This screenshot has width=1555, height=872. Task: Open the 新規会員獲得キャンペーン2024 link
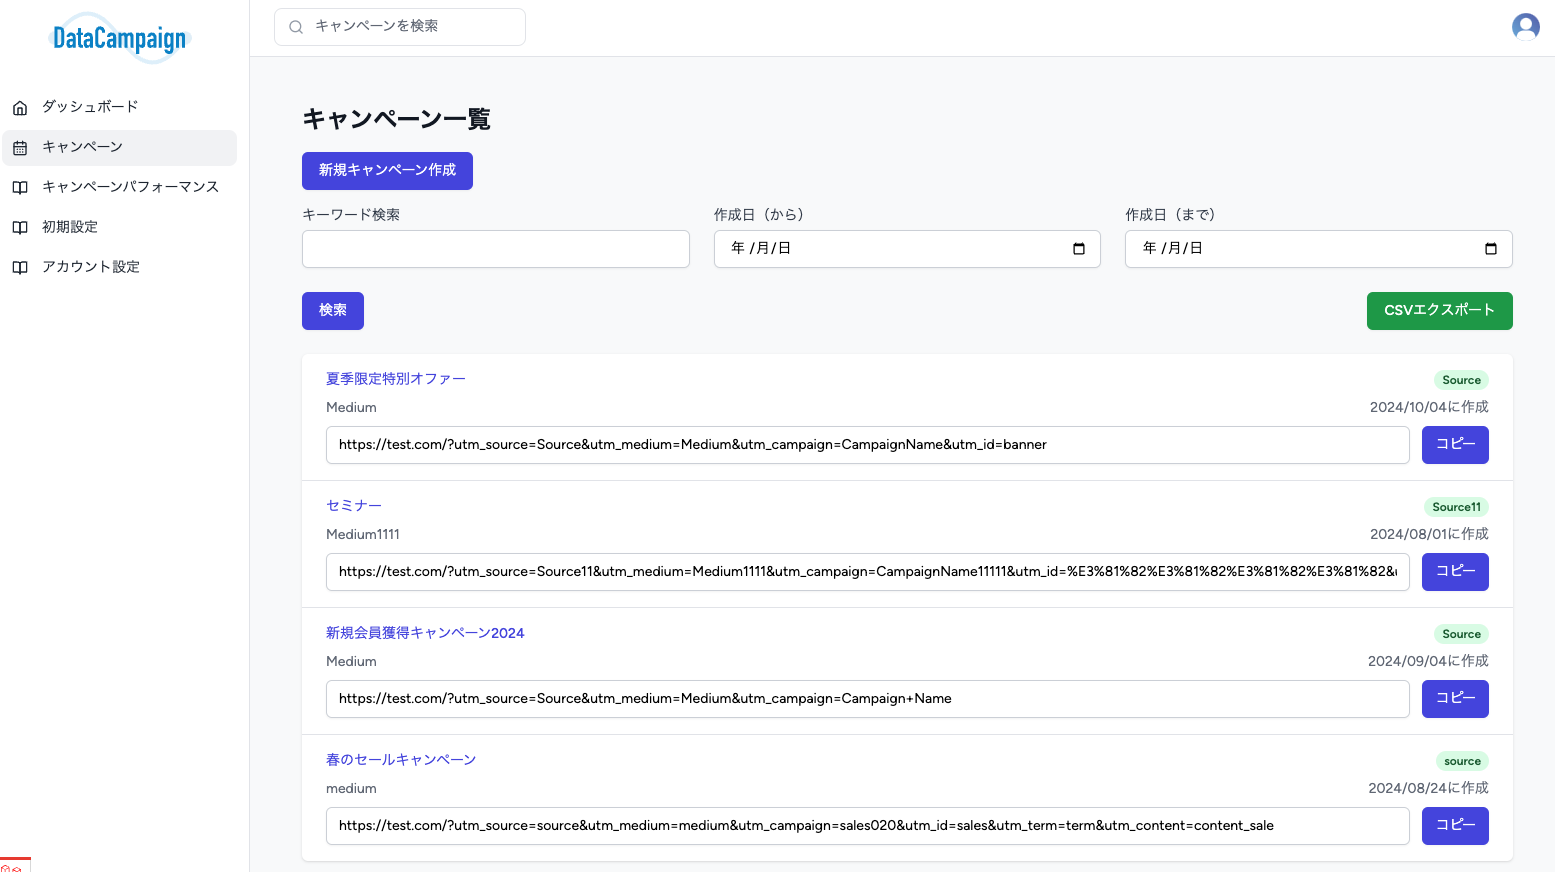pyautogui.click(x=425, y=633)
